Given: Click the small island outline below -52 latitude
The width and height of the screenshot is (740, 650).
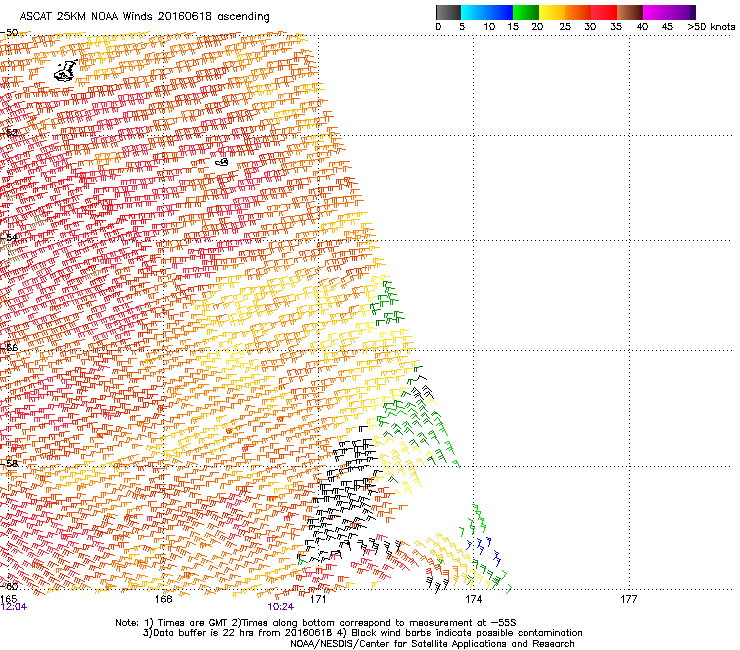Looking at the screenshot, I should coord(222,162).
